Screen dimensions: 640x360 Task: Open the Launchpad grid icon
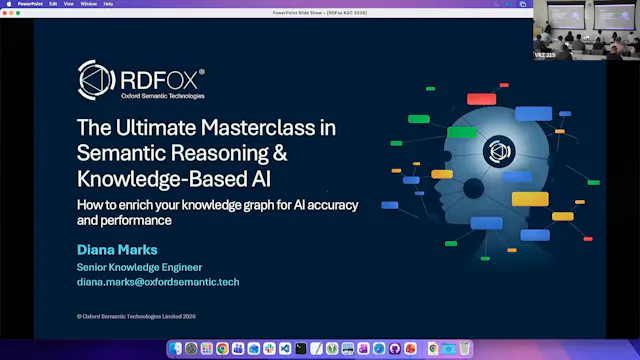(207, 349)
